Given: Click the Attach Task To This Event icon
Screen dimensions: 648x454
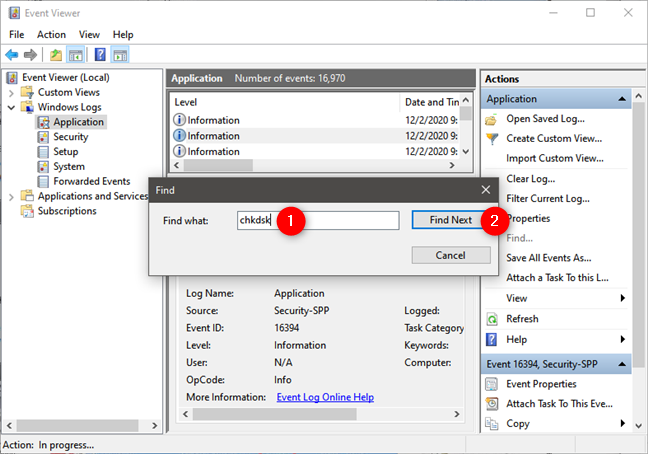Looking at the screenshot, I should tap(492, 404).
